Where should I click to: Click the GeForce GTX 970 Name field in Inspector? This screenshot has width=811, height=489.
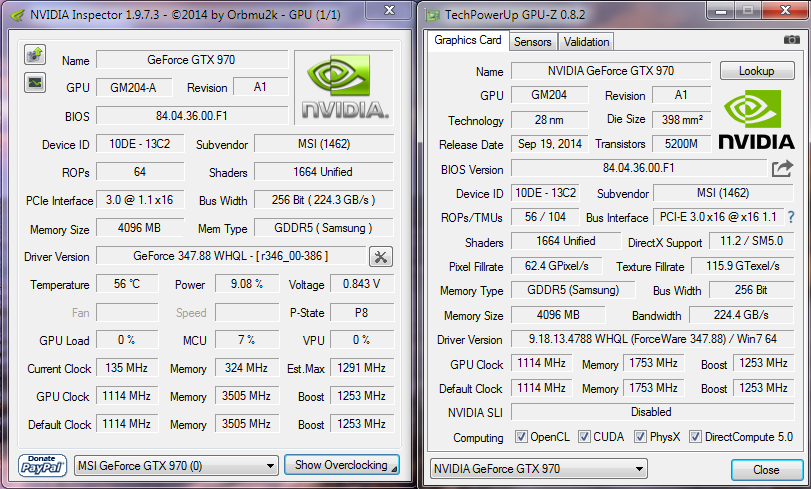tap(192, 60)
